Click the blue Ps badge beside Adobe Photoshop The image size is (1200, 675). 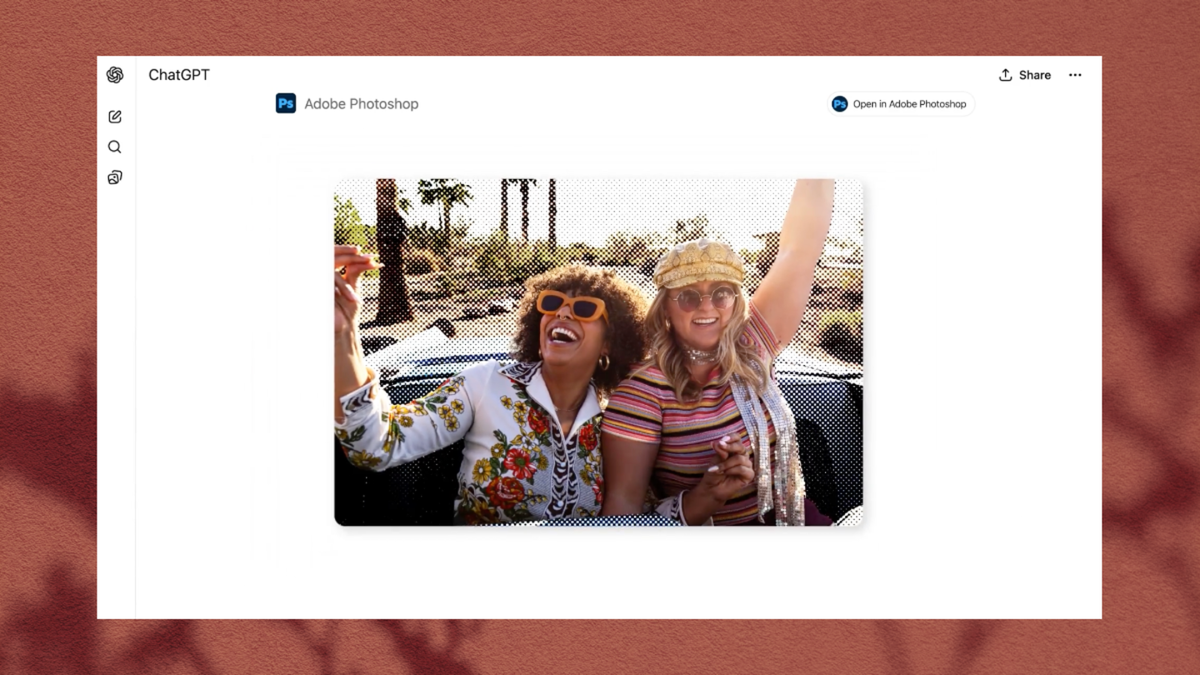click(286, 102)
